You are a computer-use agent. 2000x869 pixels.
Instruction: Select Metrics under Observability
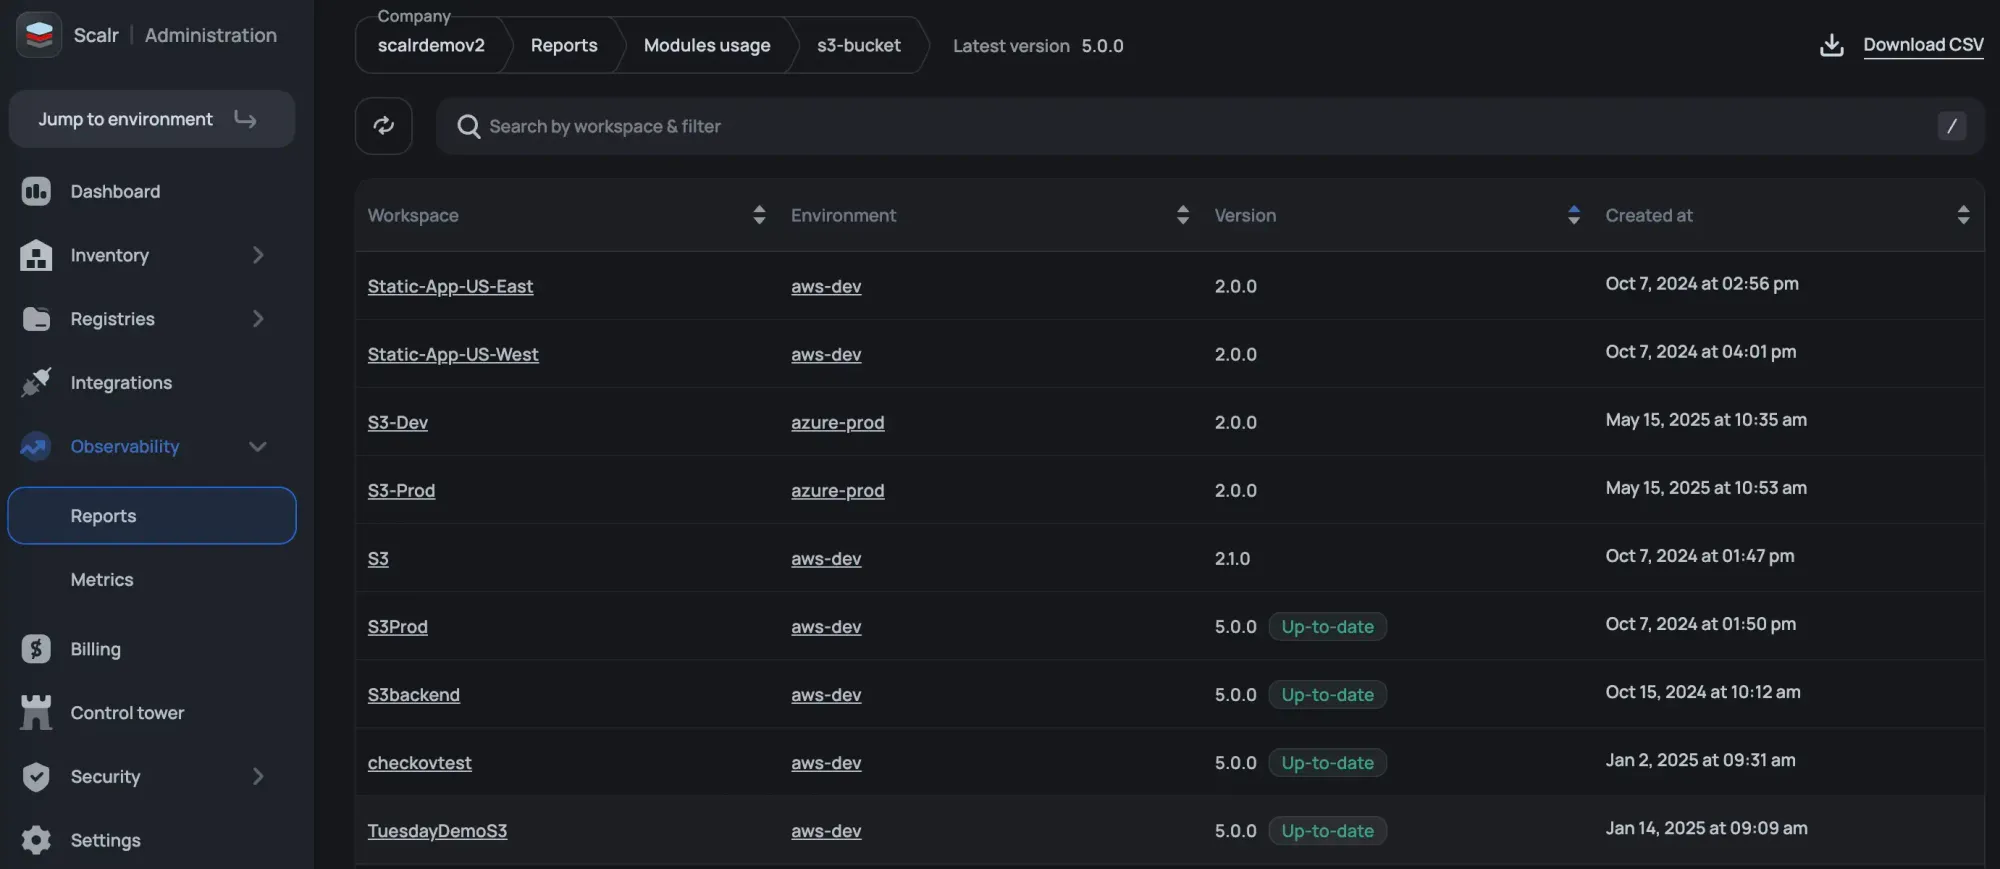[102, 580]
